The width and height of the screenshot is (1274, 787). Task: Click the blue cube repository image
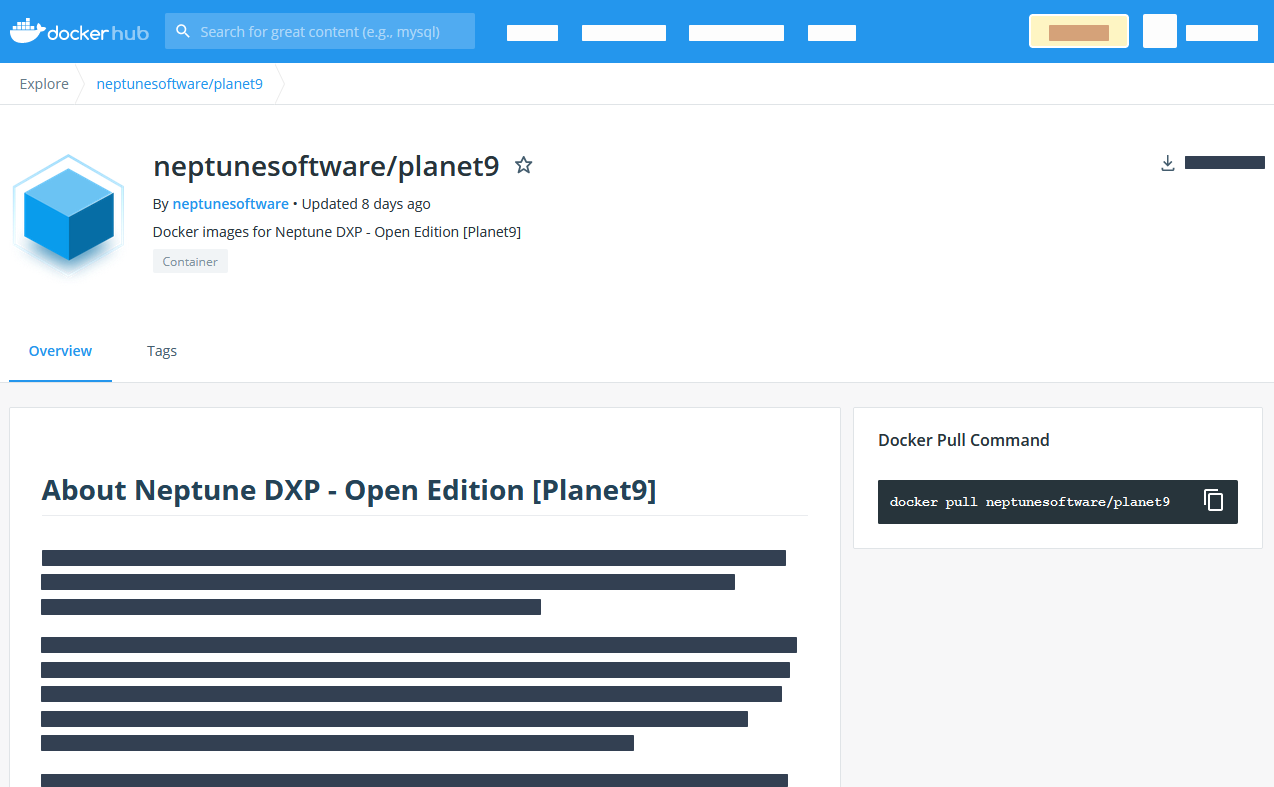pos(68,214)
